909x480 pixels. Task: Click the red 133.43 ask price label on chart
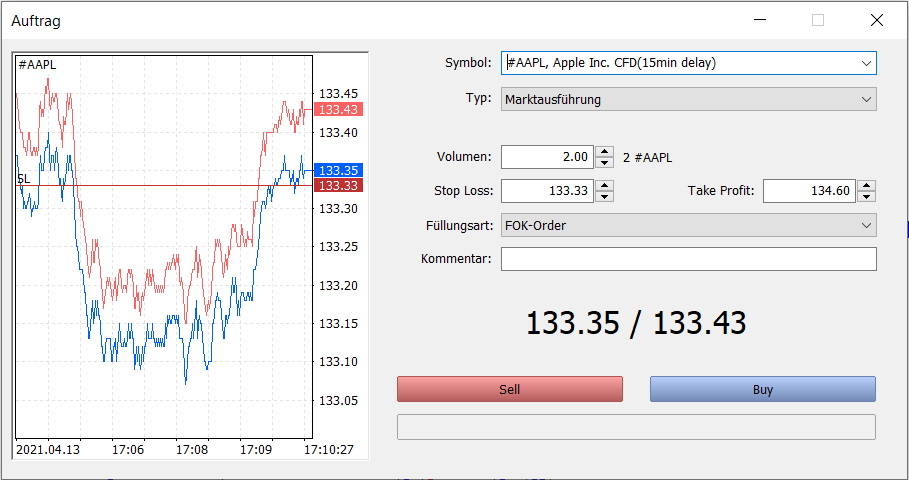(339, 109)
